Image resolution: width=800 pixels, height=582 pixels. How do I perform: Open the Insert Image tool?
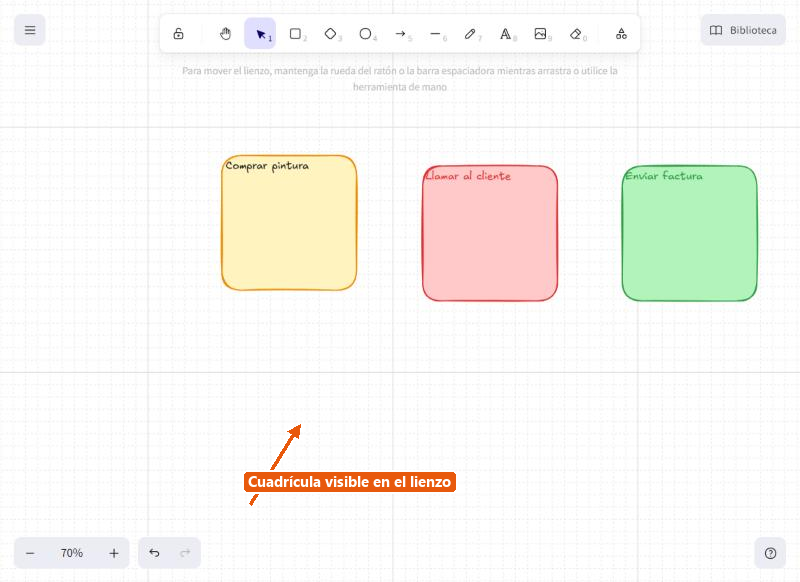point(540,34)
